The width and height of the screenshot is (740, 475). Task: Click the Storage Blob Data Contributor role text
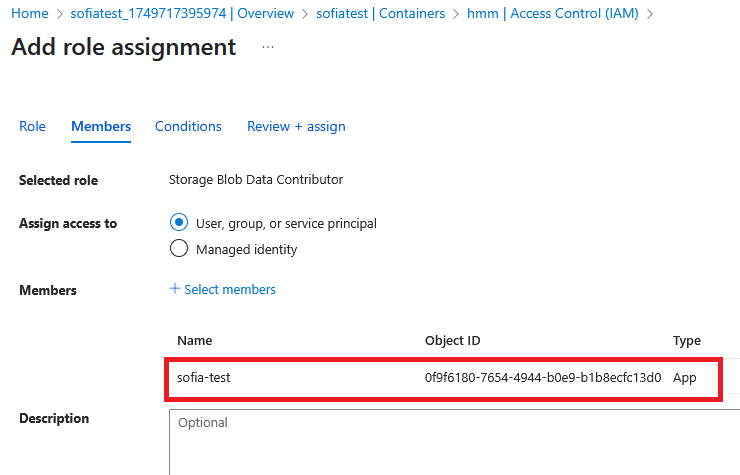pos(256,180)
